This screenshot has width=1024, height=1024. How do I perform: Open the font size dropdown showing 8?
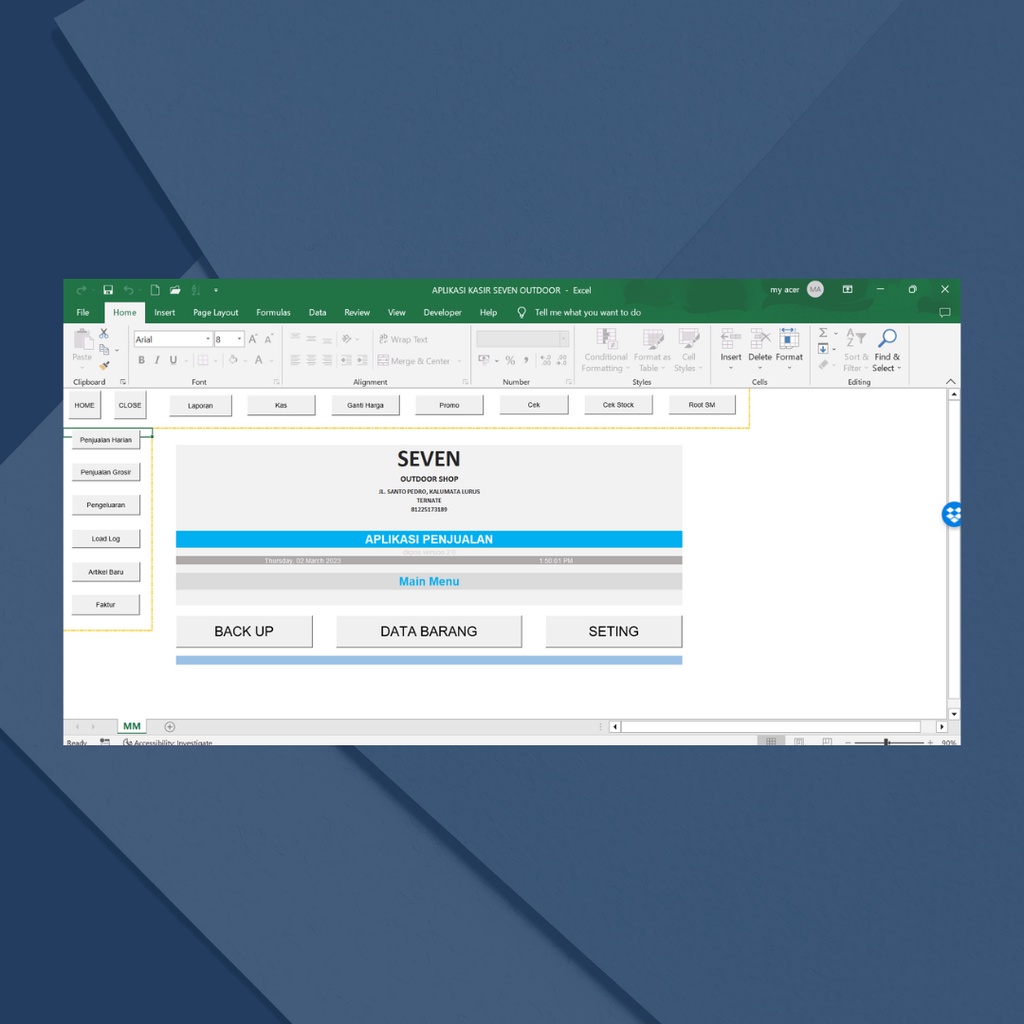(x=240, y=339)
